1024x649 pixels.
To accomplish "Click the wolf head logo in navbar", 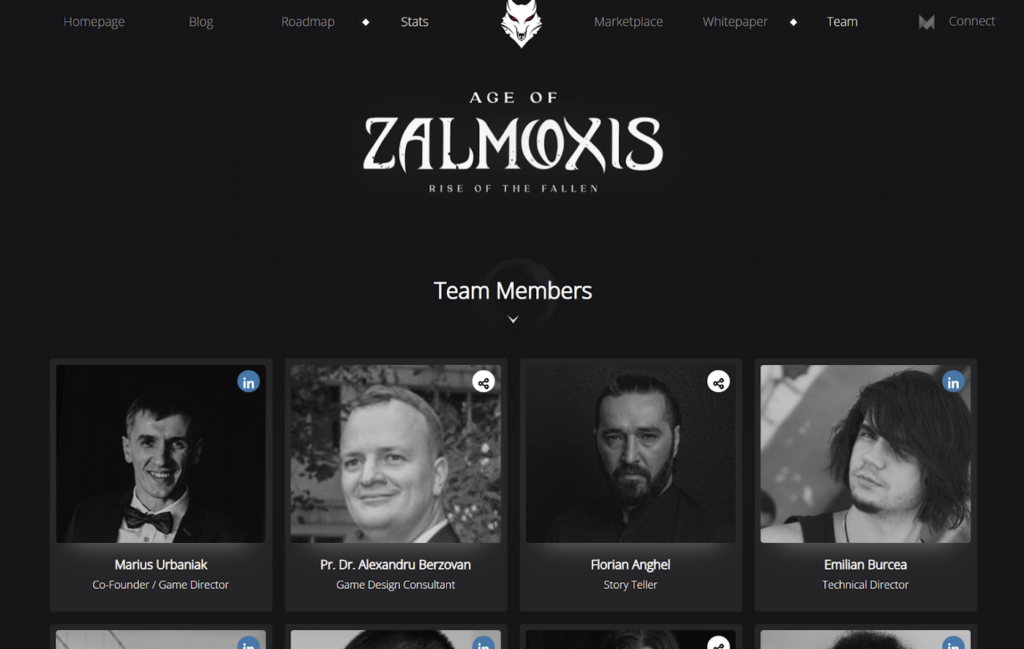I will tap(521, 23).
